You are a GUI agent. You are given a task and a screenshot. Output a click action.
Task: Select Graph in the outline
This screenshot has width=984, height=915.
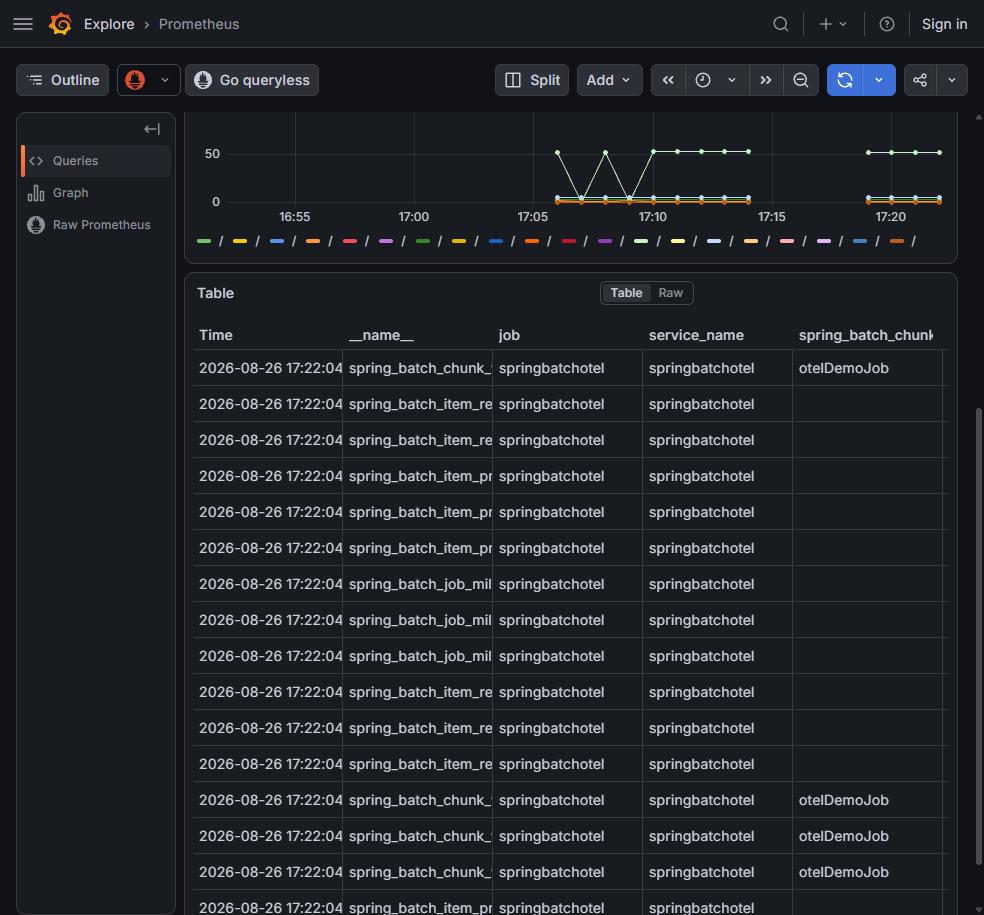pyautogui.click(x=96, y=193)
